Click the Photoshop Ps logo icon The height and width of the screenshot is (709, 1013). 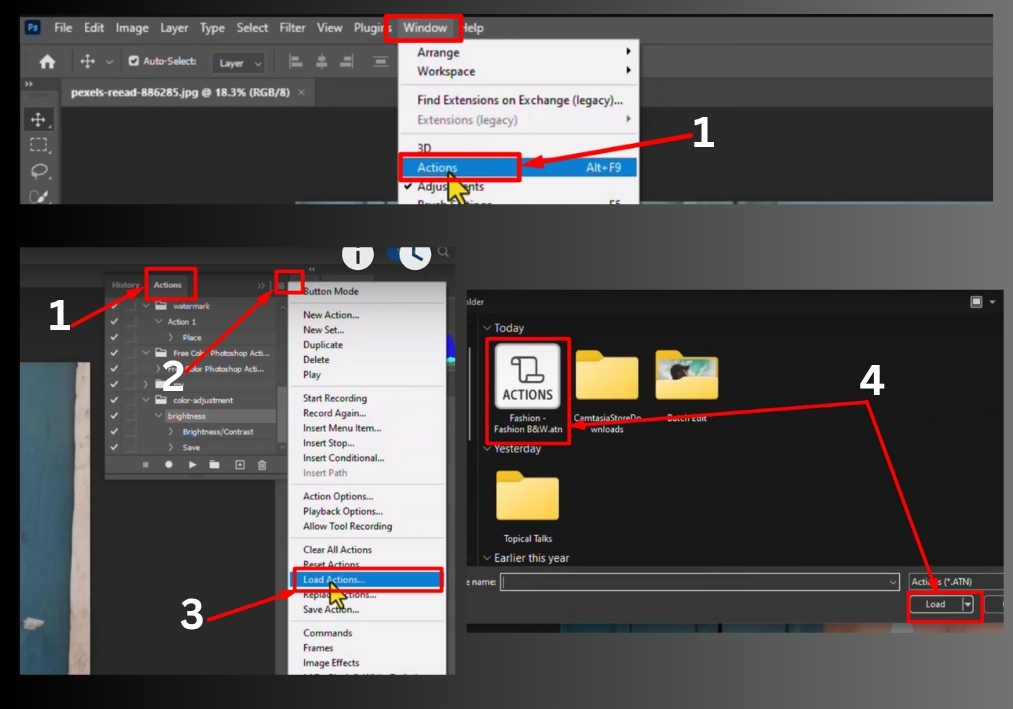(33, 28)
